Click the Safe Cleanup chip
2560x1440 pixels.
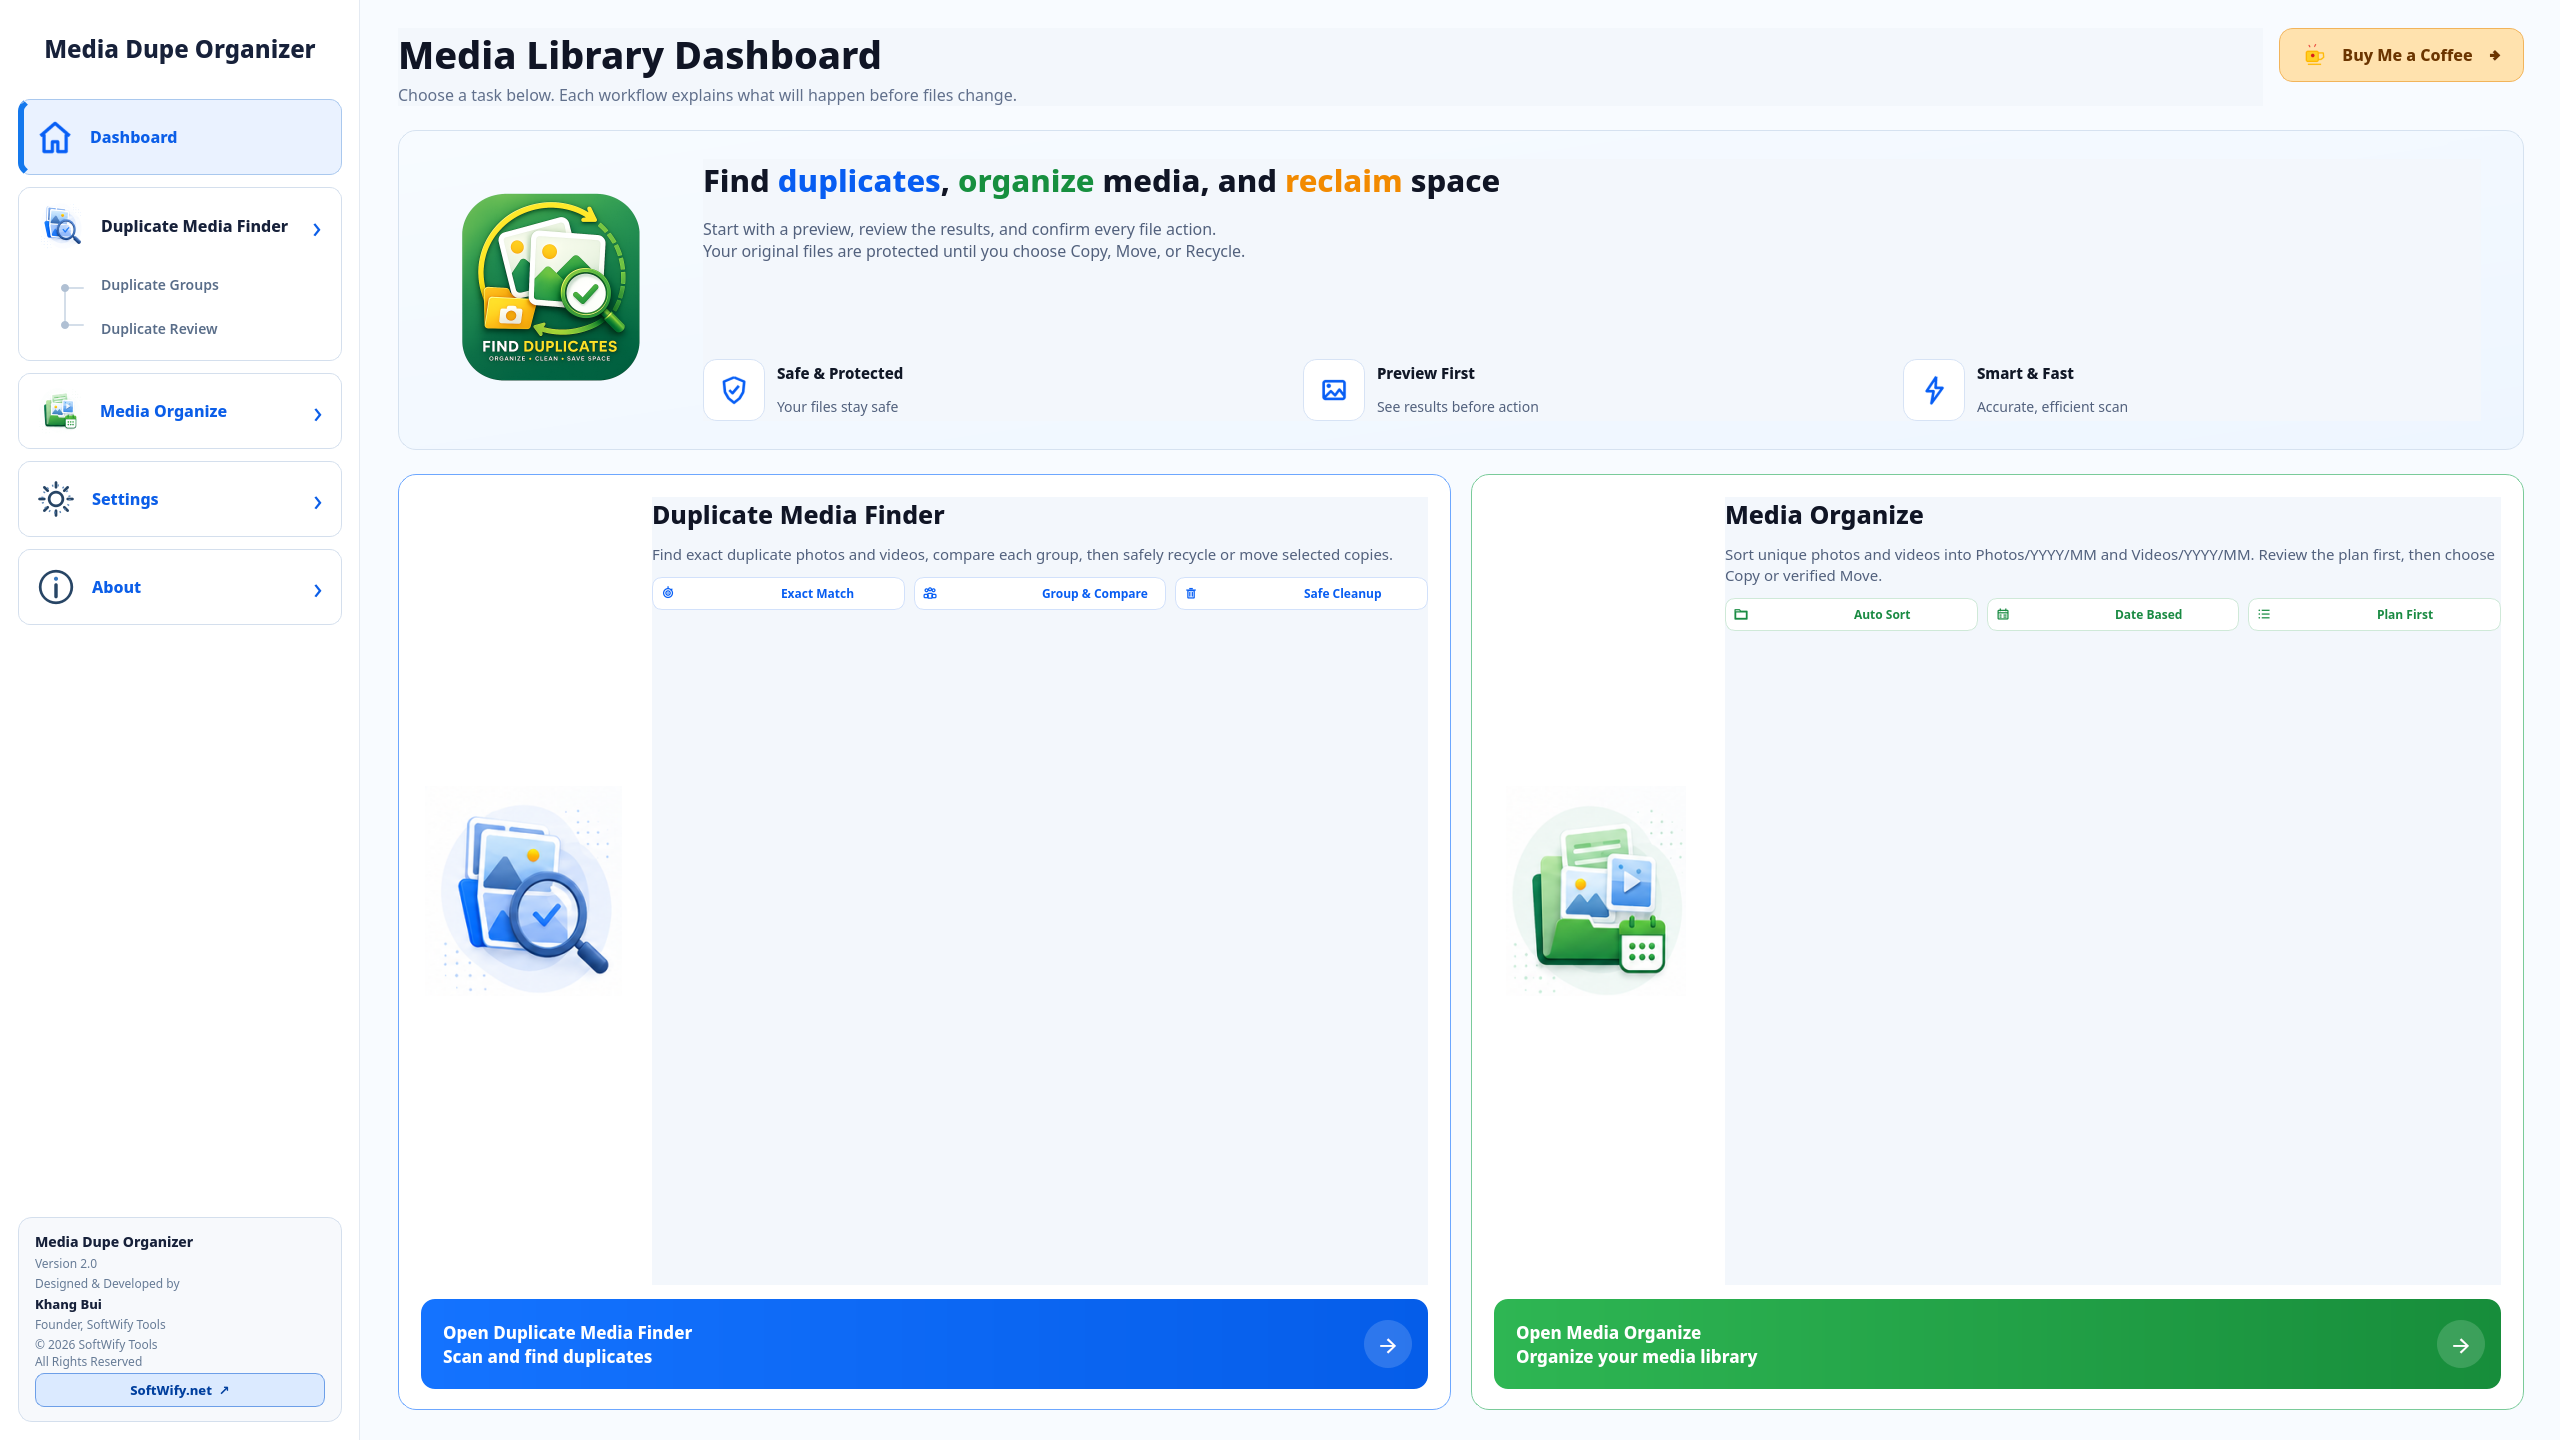(1301, 593)
